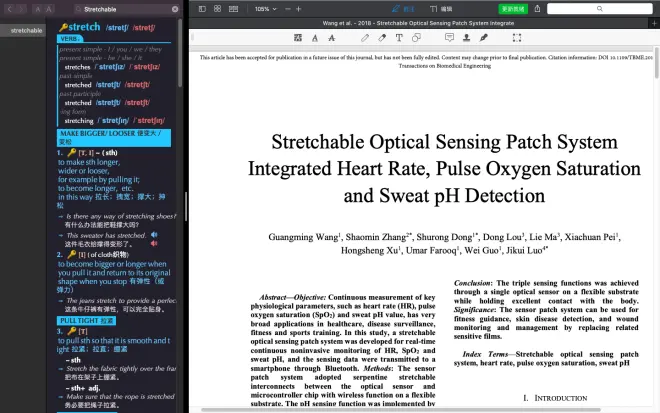The image size is (660, 413).
Task: Zoom out with the minus button
Action: [x=287, y=9]
